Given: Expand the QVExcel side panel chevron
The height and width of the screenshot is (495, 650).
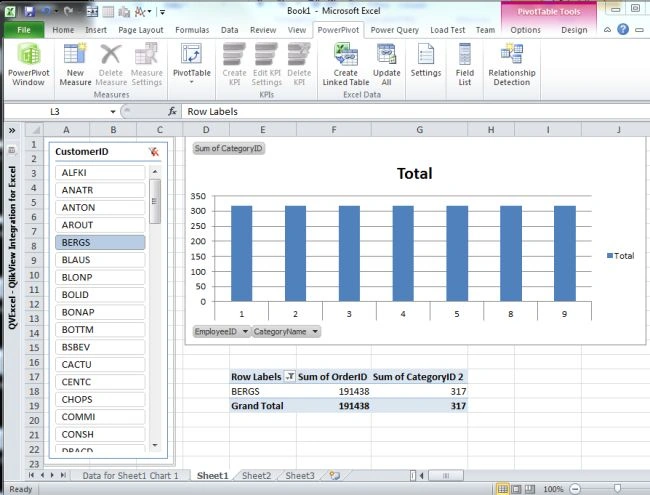Looking at the screenshot, I should pyautogui.click(x=12, y=131).
